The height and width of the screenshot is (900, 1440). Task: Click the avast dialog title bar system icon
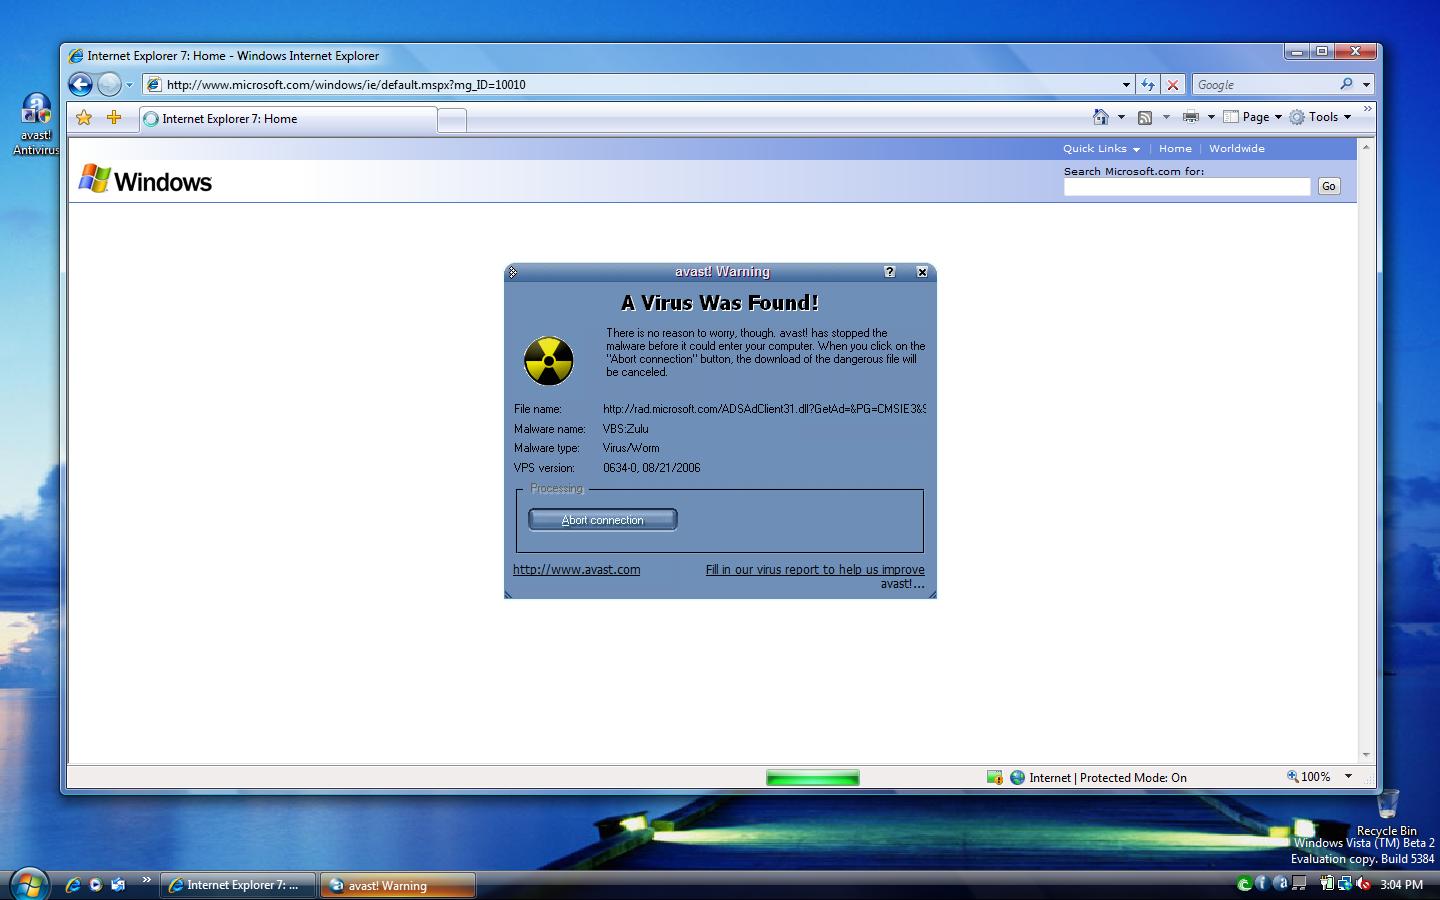(513, 272)
